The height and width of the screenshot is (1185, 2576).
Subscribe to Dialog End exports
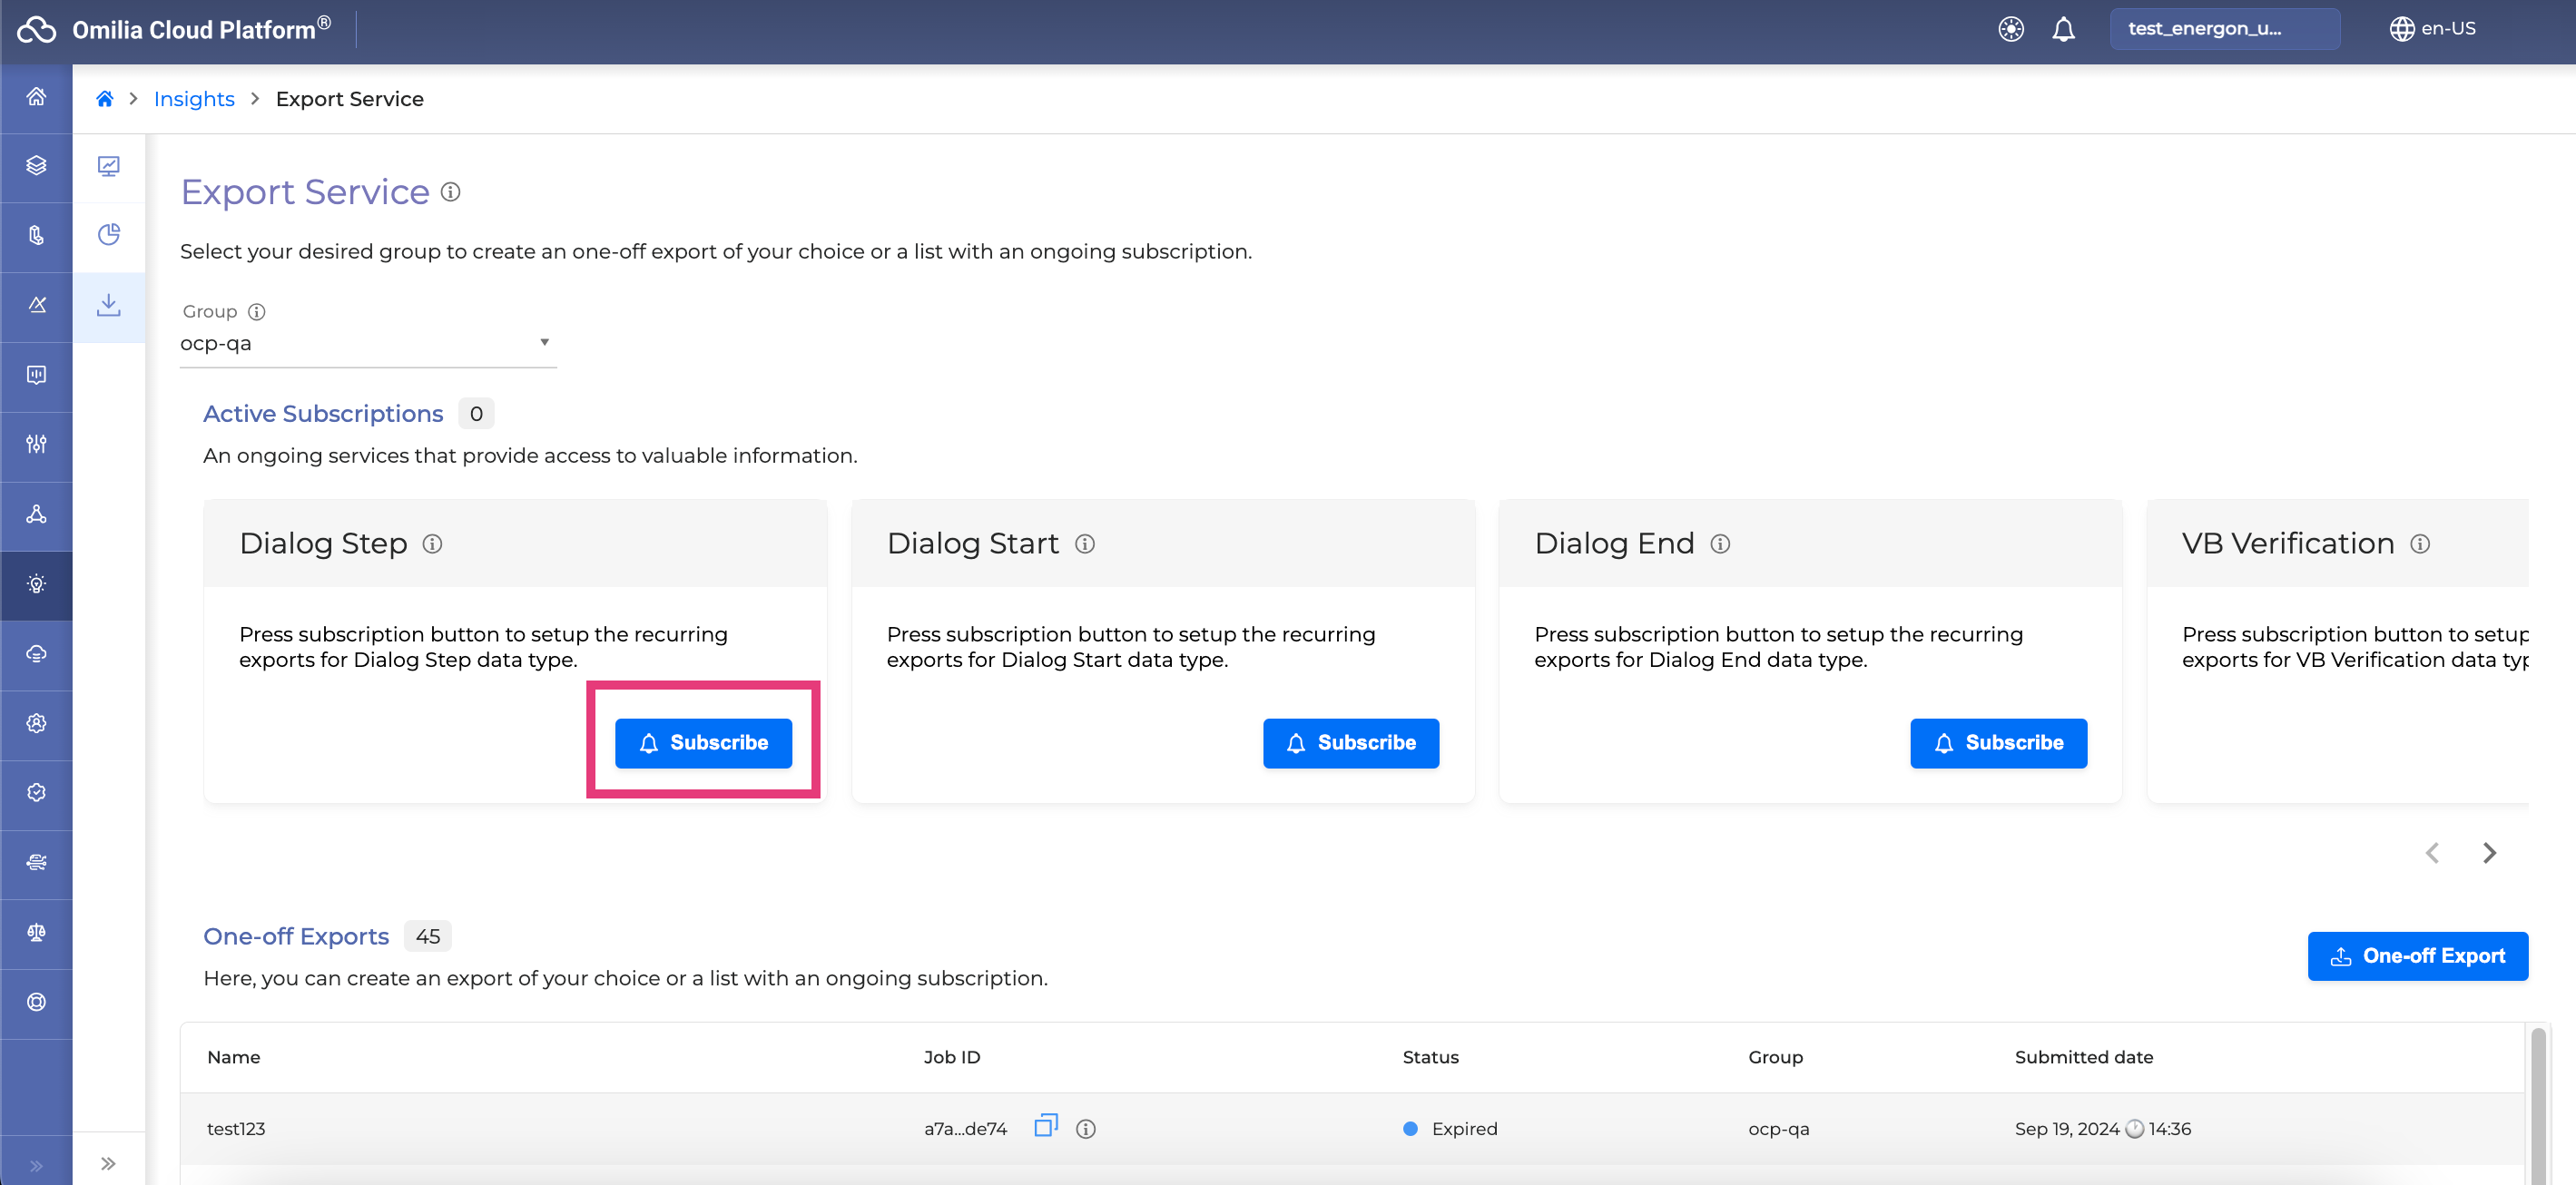1997,743
